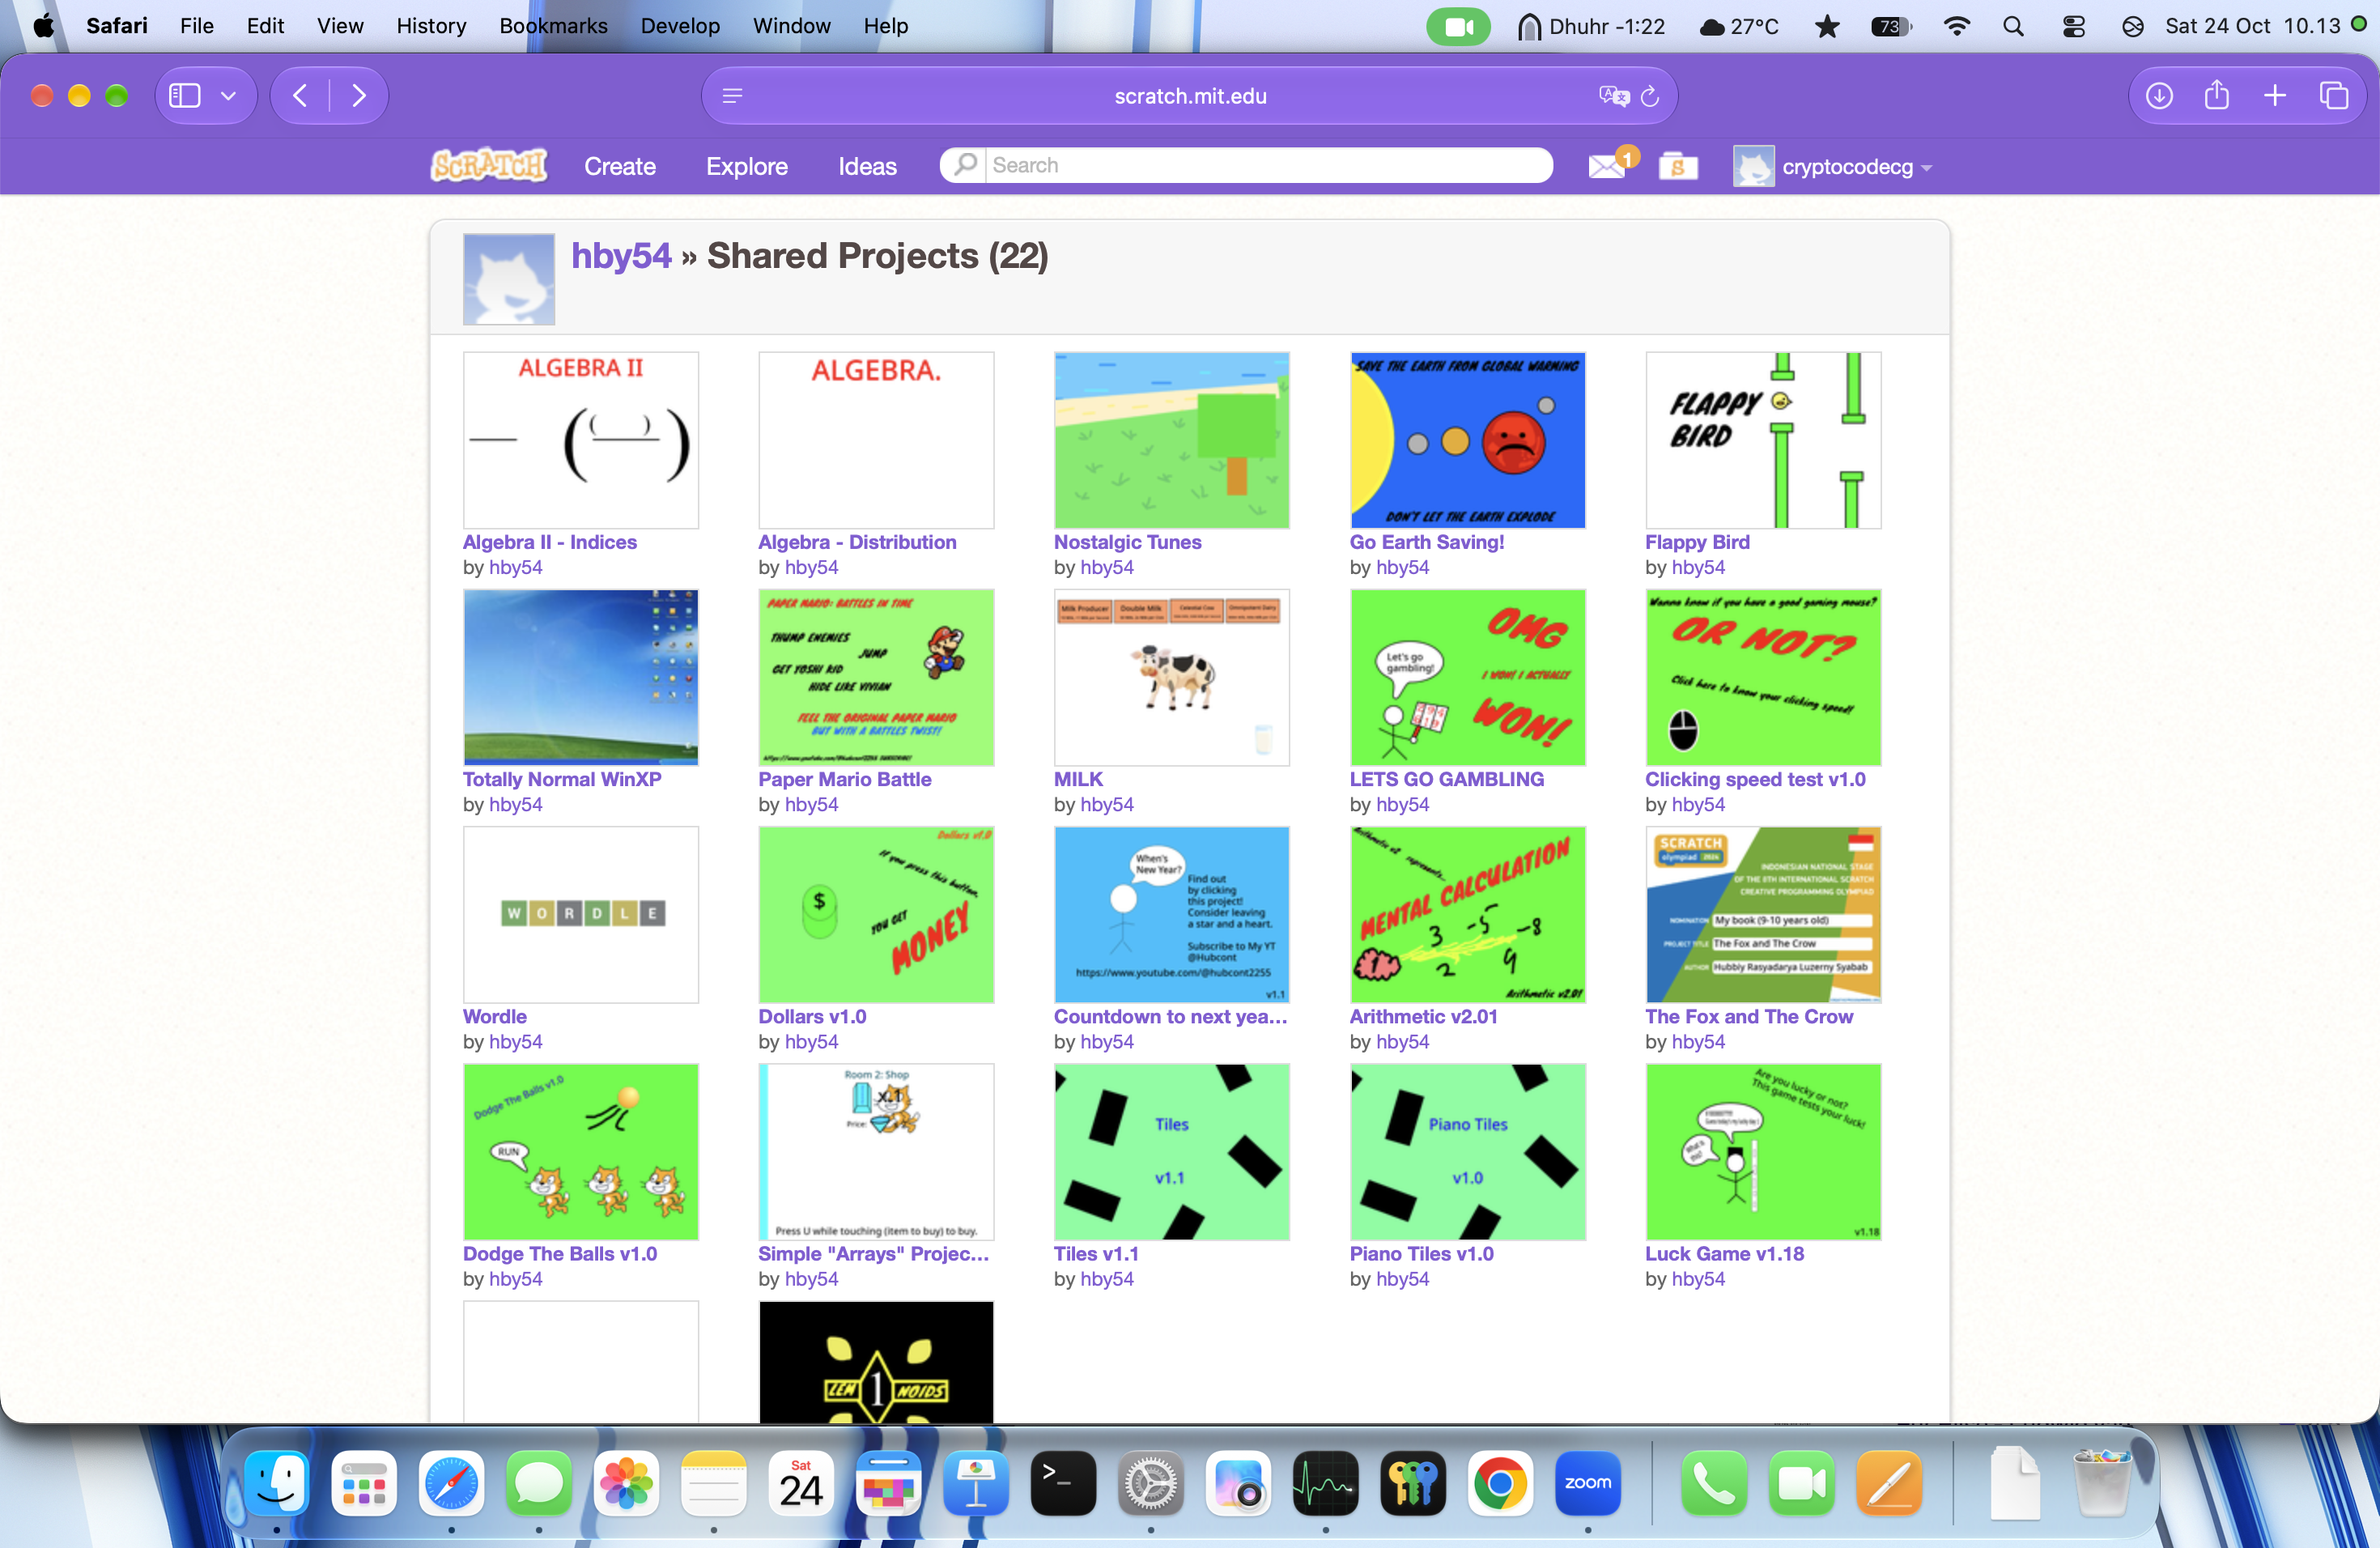The image size is (2380, 1548).
Task: Open macOS Control Center in menu bar
Action: (2074, 26)
